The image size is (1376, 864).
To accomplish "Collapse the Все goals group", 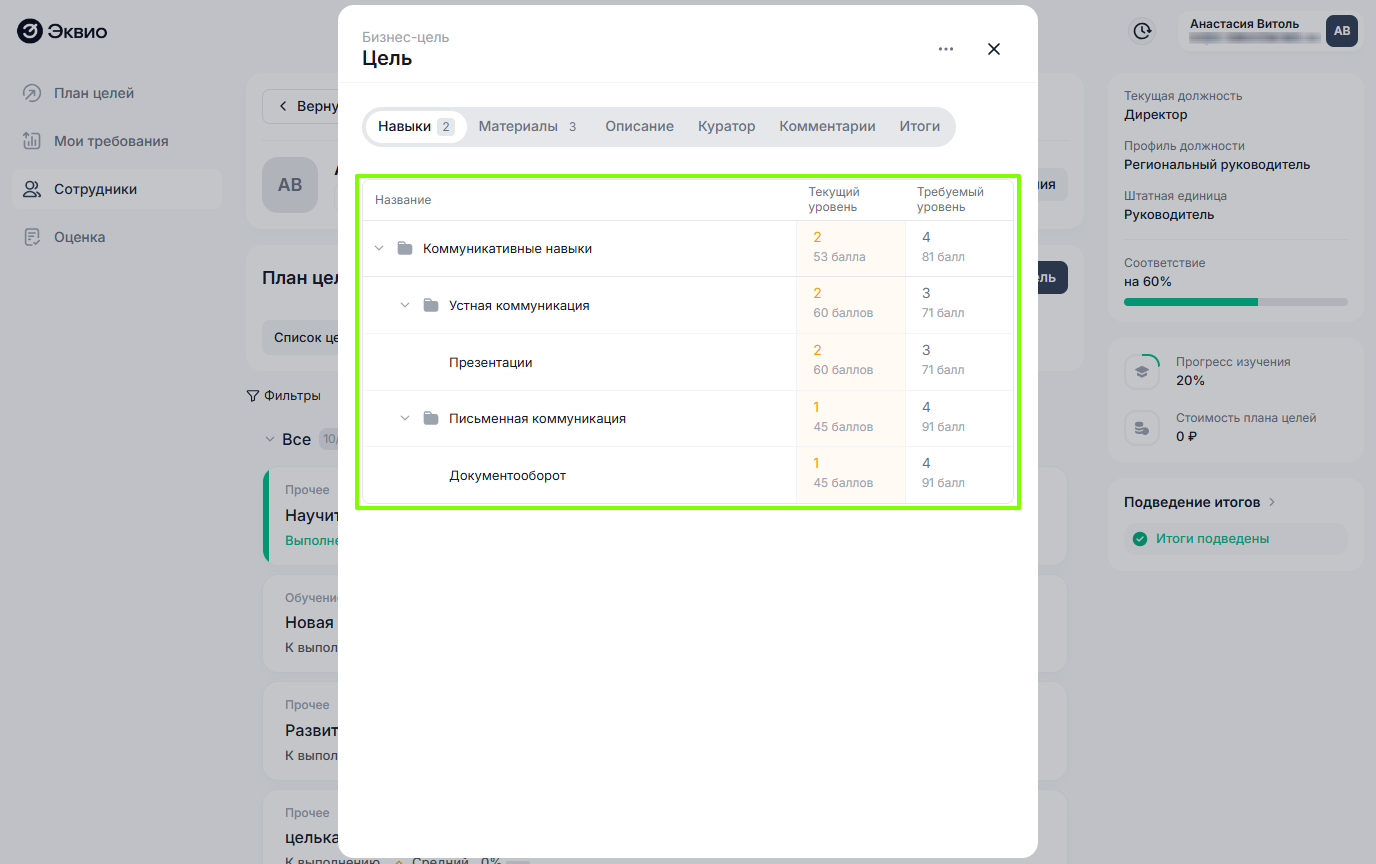I will tap(269, 439).
